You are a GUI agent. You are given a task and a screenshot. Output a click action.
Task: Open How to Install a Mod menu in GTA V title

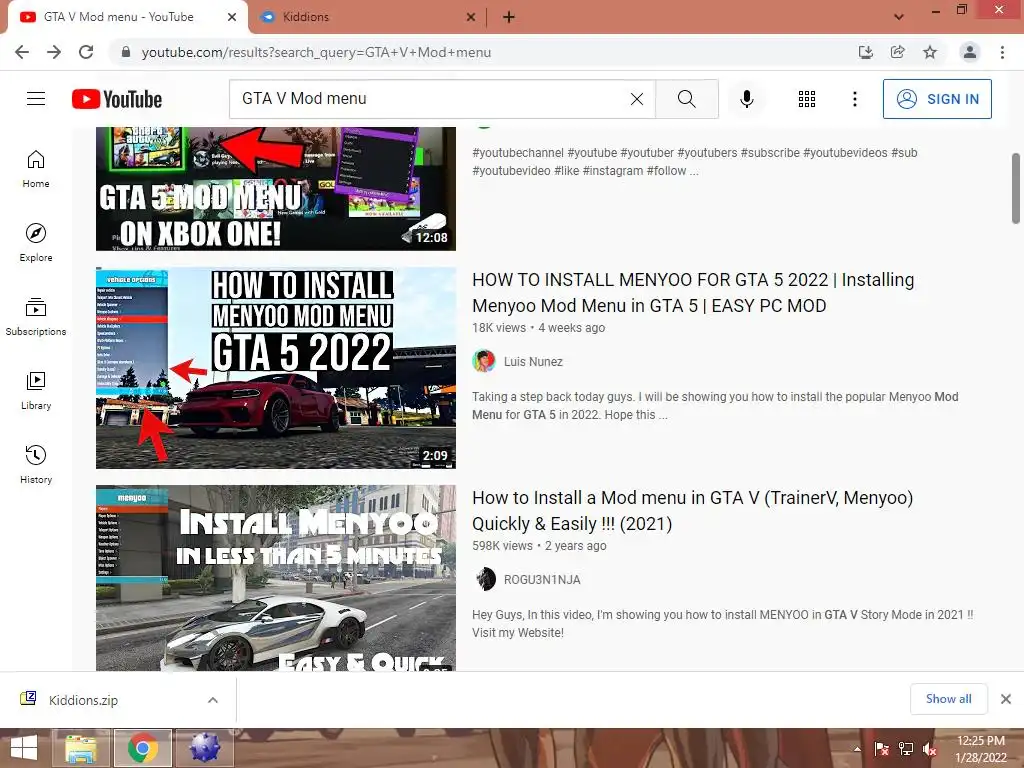coord(692,511)
